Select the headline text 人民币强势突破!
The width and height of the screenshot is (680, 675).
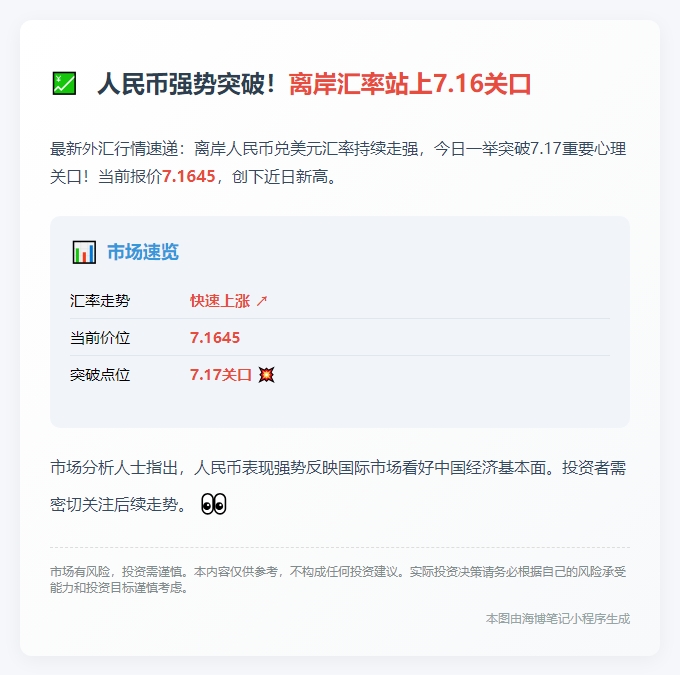pyautogui.click(x=186, y=84)
